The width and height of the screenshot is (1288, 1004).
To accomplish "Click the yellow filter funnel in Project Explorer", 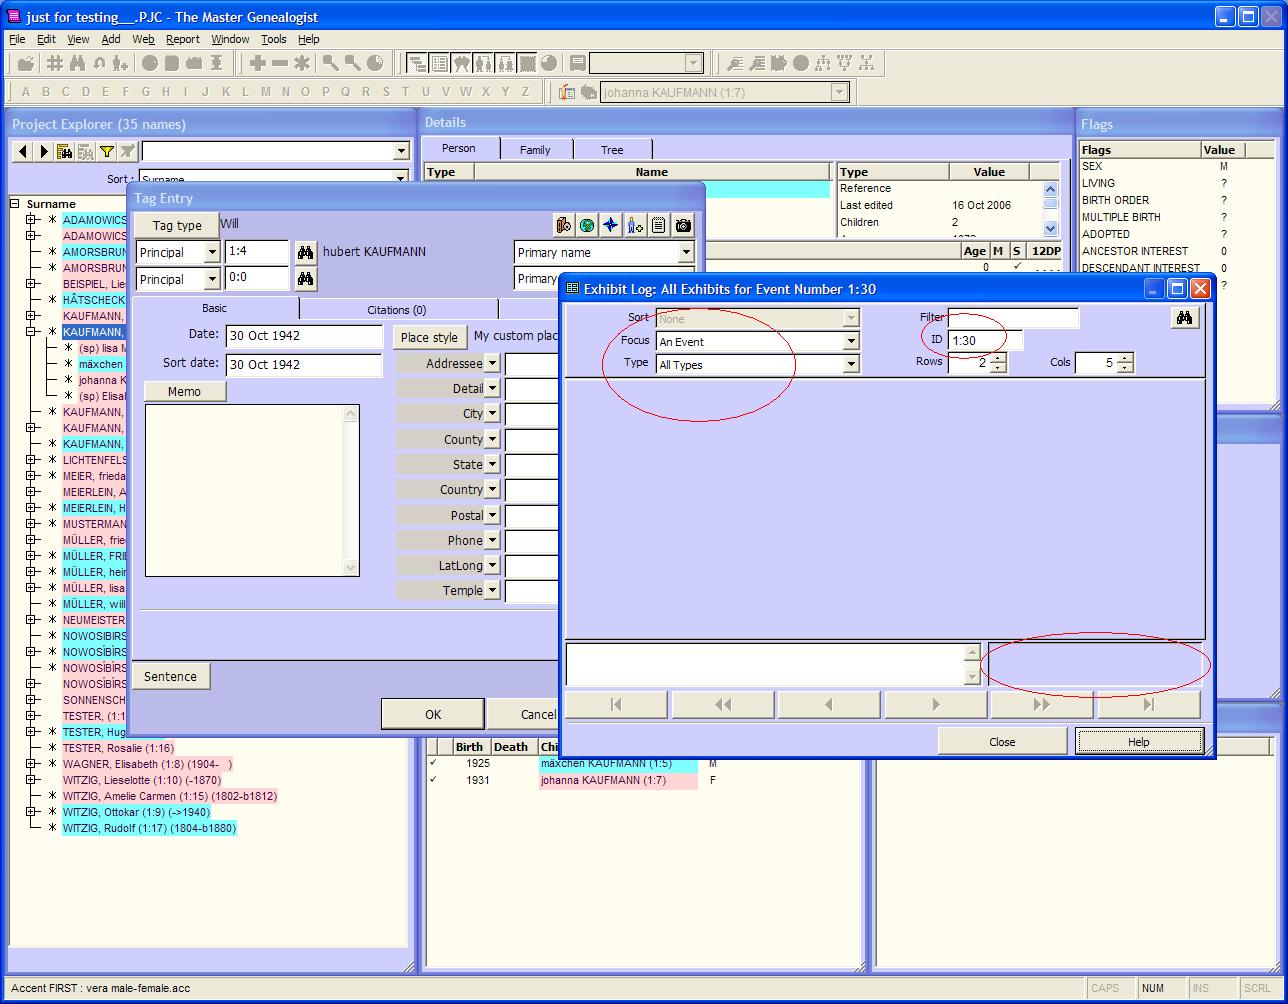I will click(106, 151).
